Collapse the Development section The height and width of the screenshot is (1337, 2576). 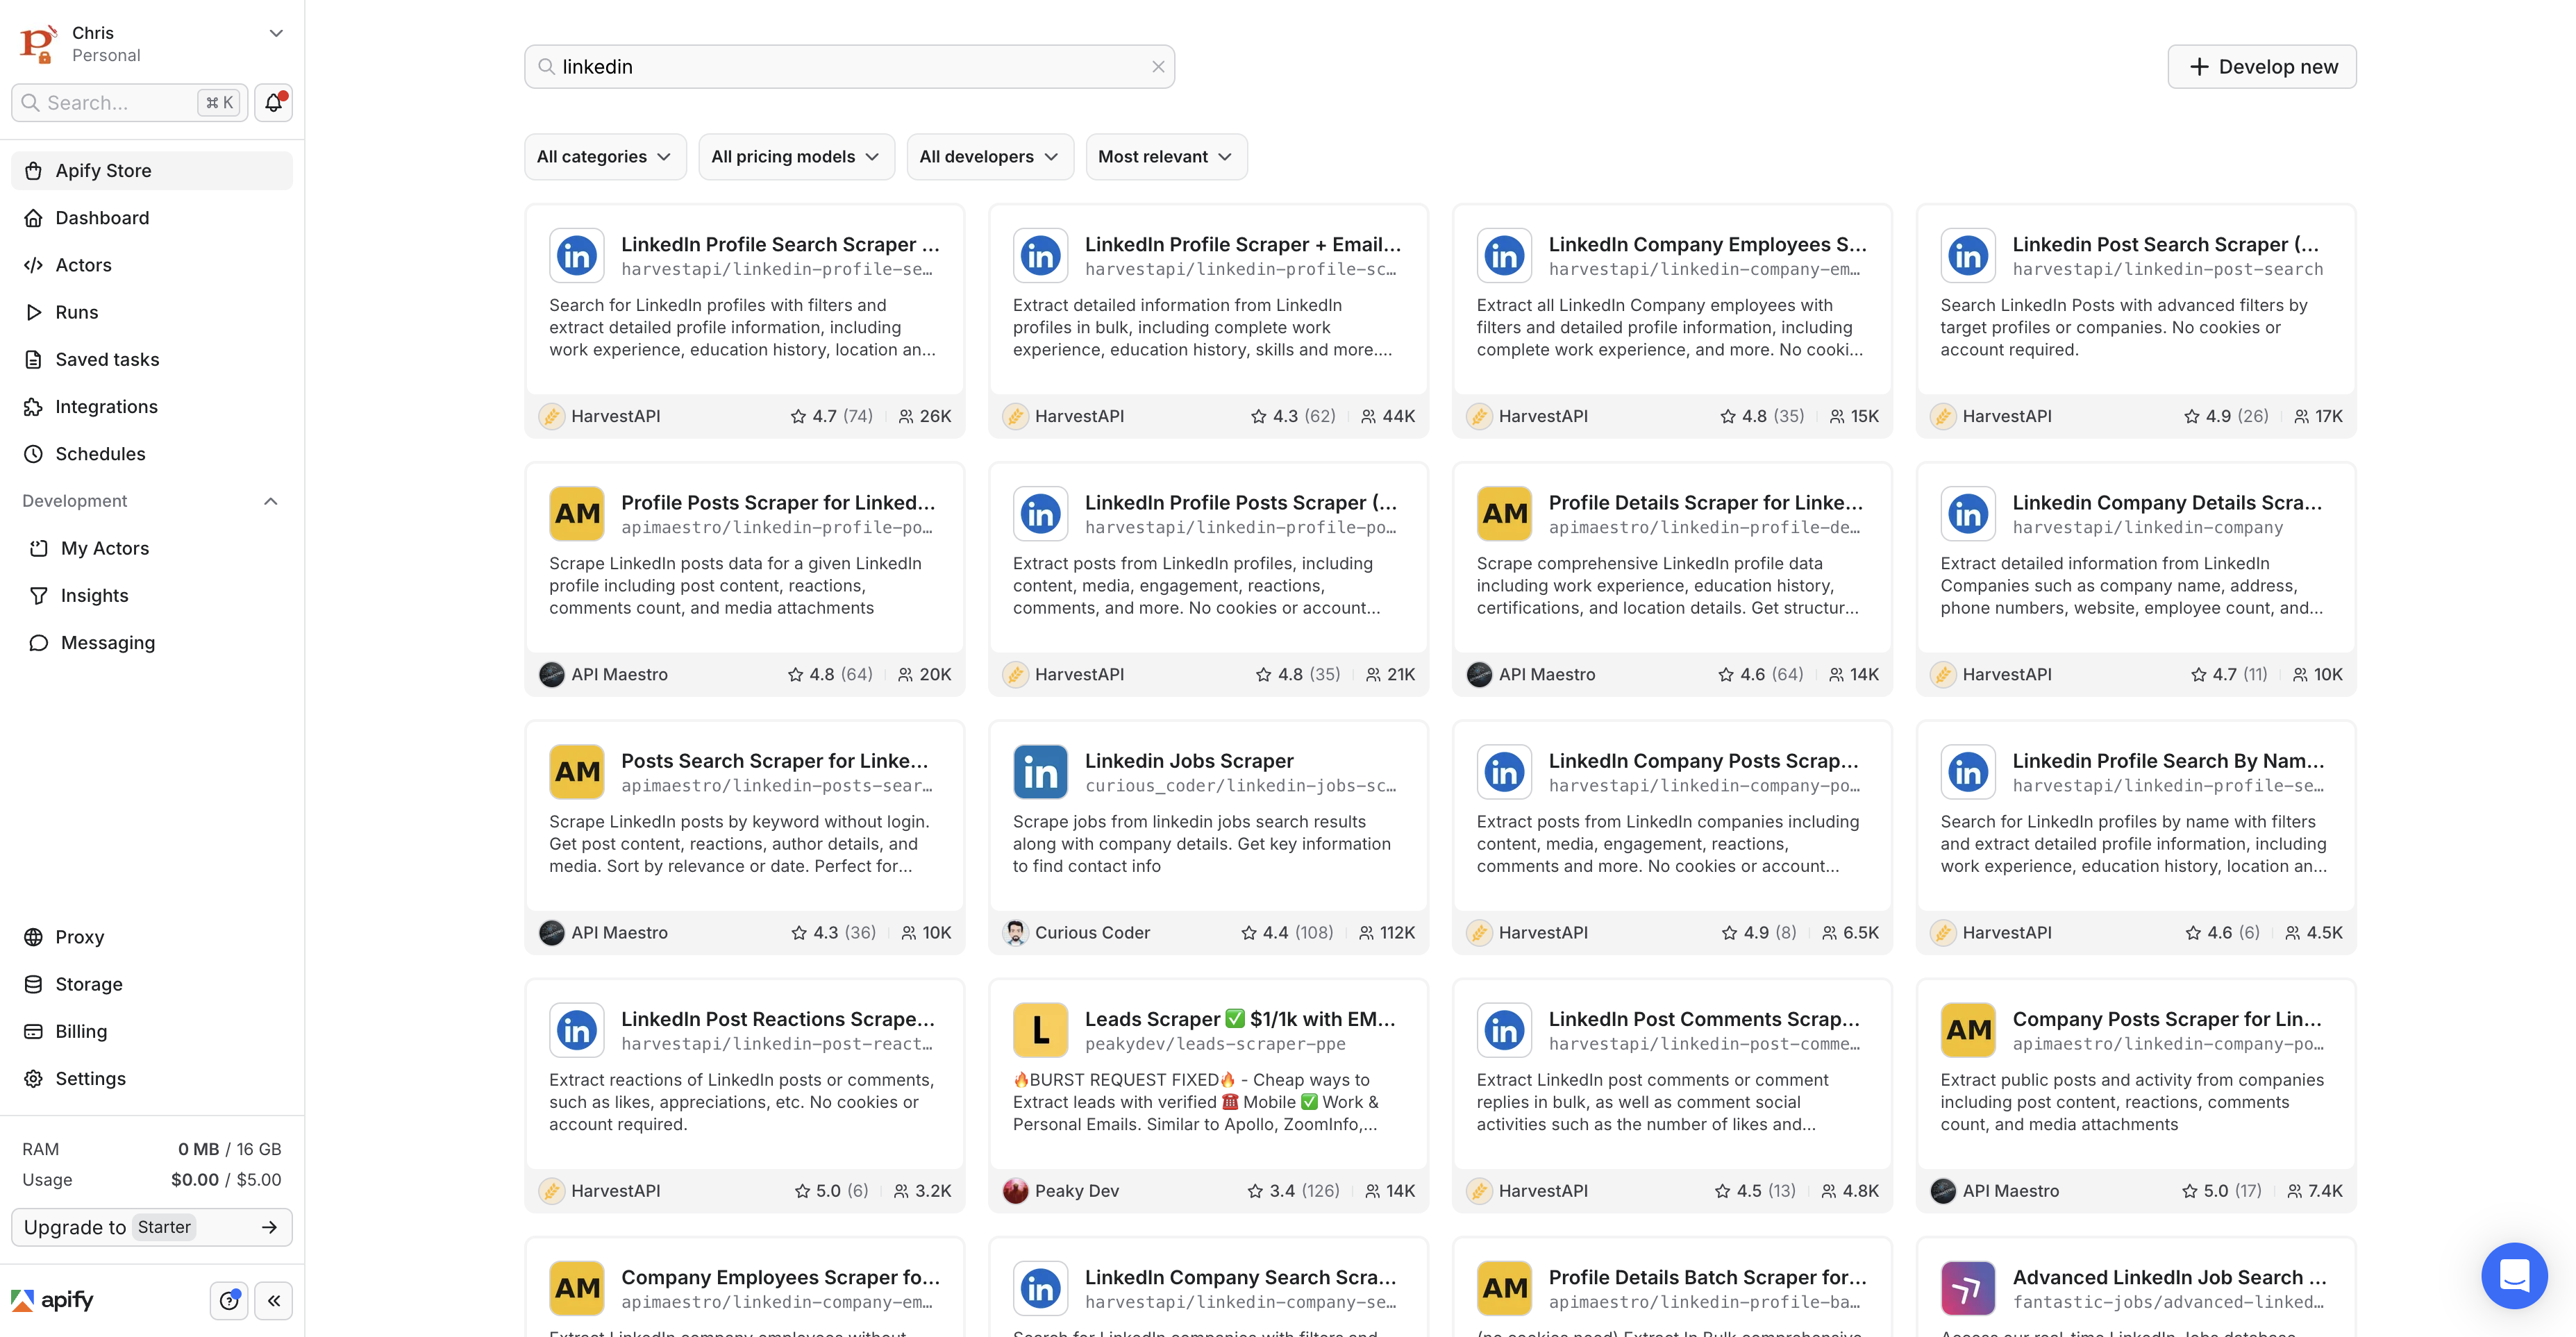click(270, 501)
